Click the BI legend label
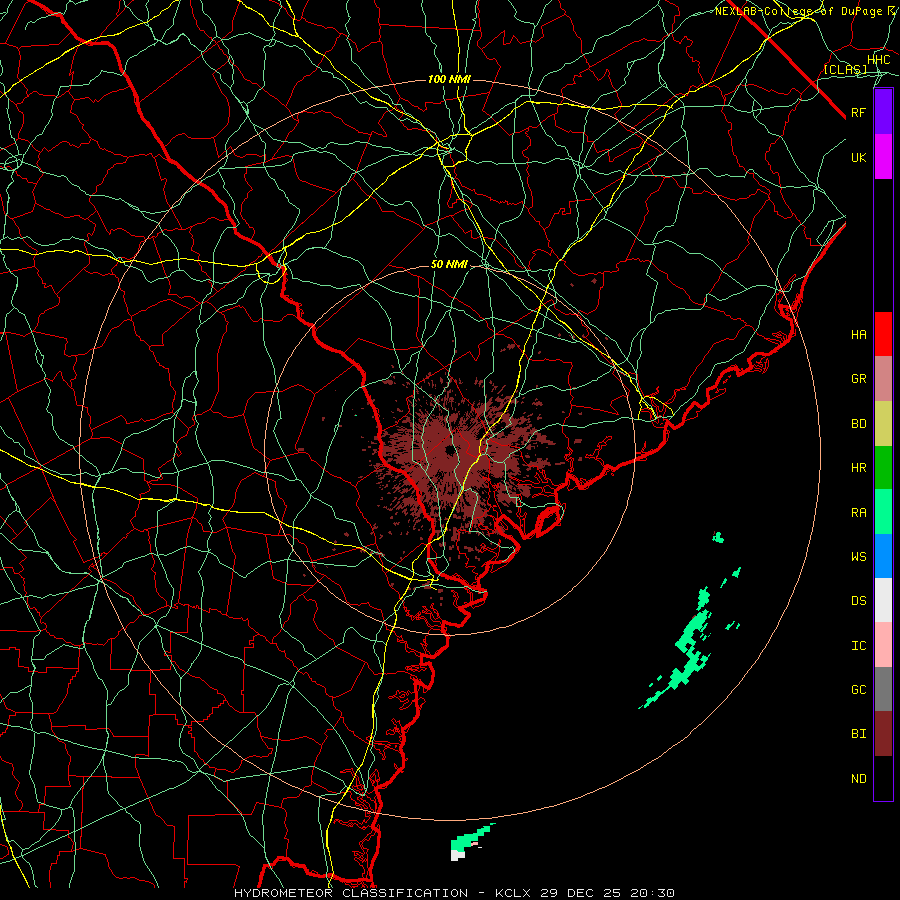The height and width of the screenshot is (900, 900). click(x=859, y=734)
